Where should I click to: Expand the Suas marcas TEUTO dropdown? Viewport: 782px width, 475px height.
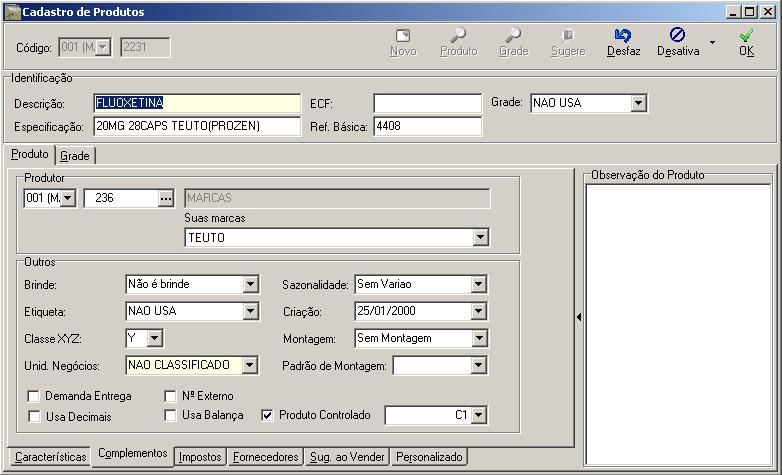pyautogui.click(x=480, y=238)
